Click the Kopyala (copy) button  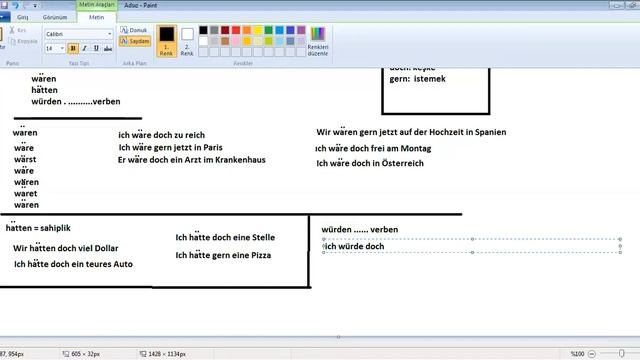pos(23,41)
